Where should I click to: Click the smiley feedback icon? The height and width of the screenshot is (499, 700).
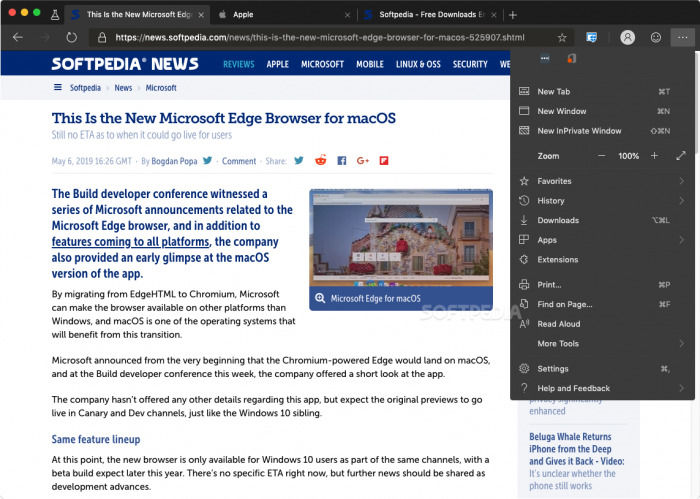coord(655,37)
